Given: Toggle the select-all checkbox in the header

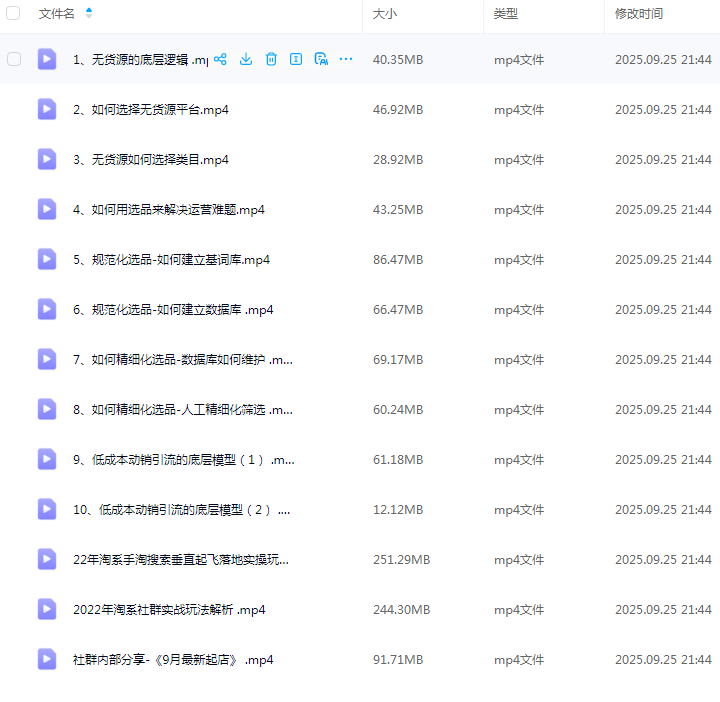Looking at the screenshot, I should pos(14,14).
